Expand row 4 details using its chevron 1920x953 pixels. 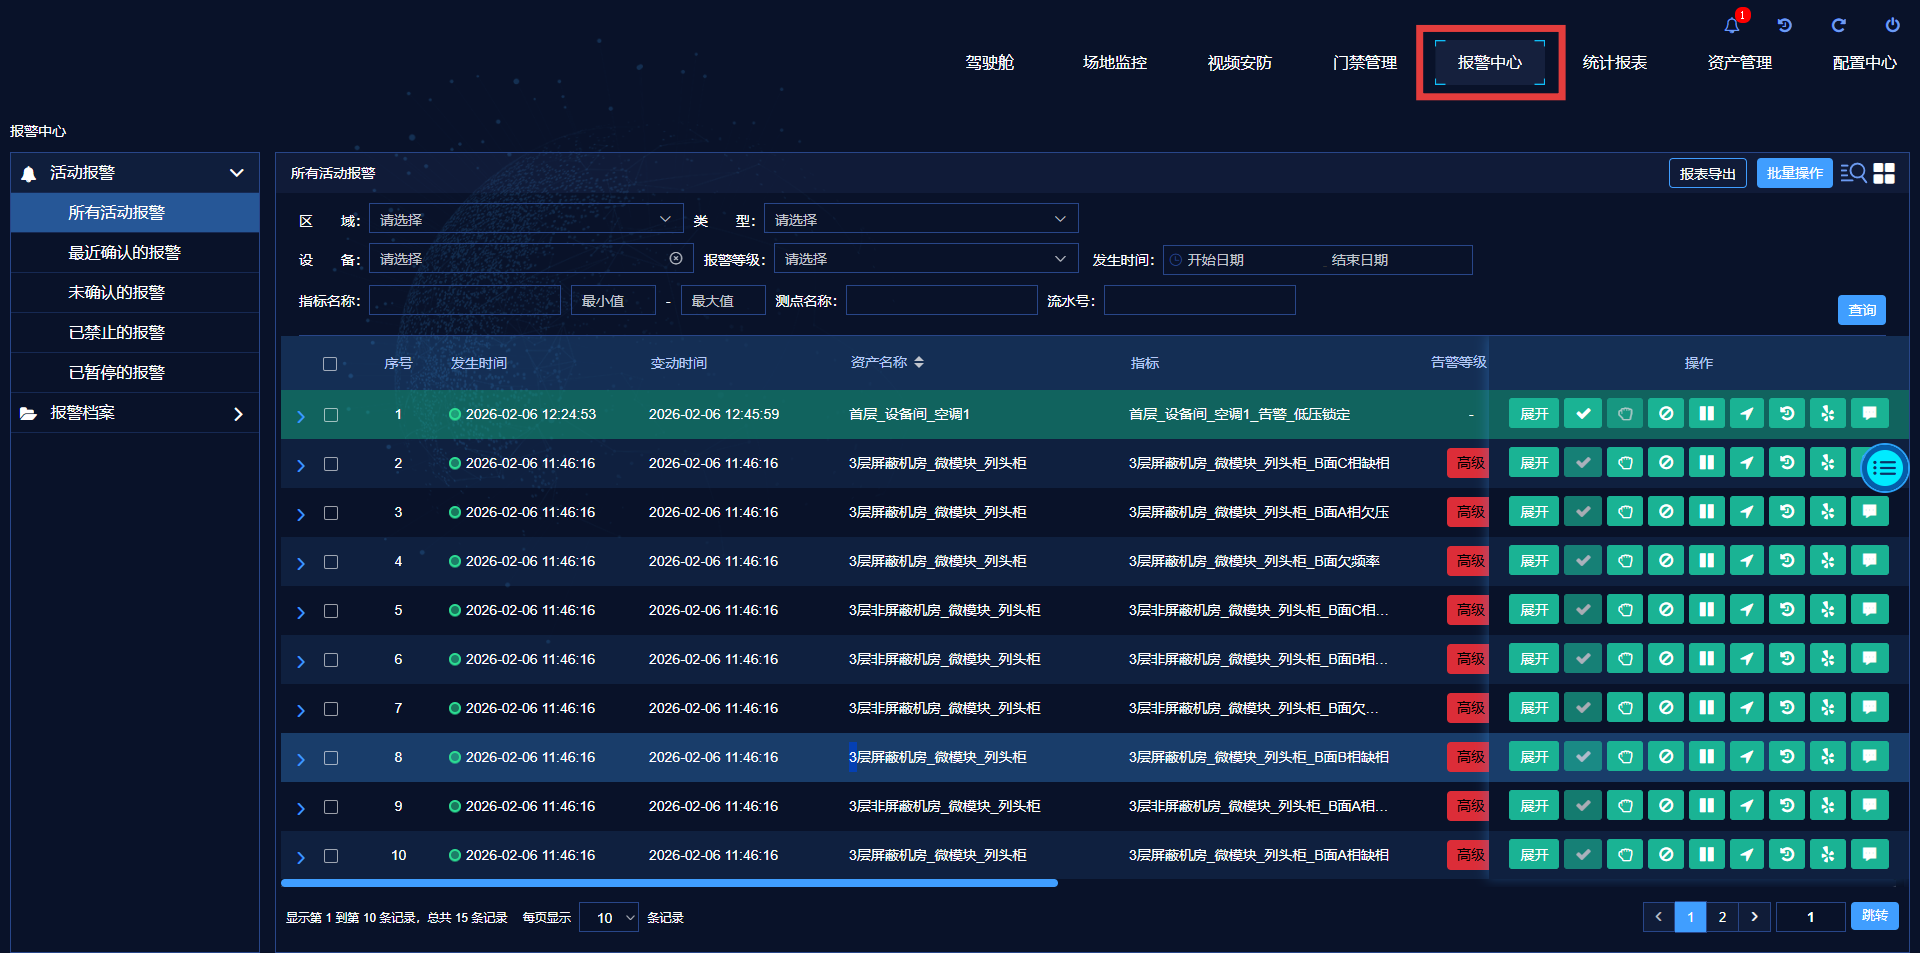point(300,563)
